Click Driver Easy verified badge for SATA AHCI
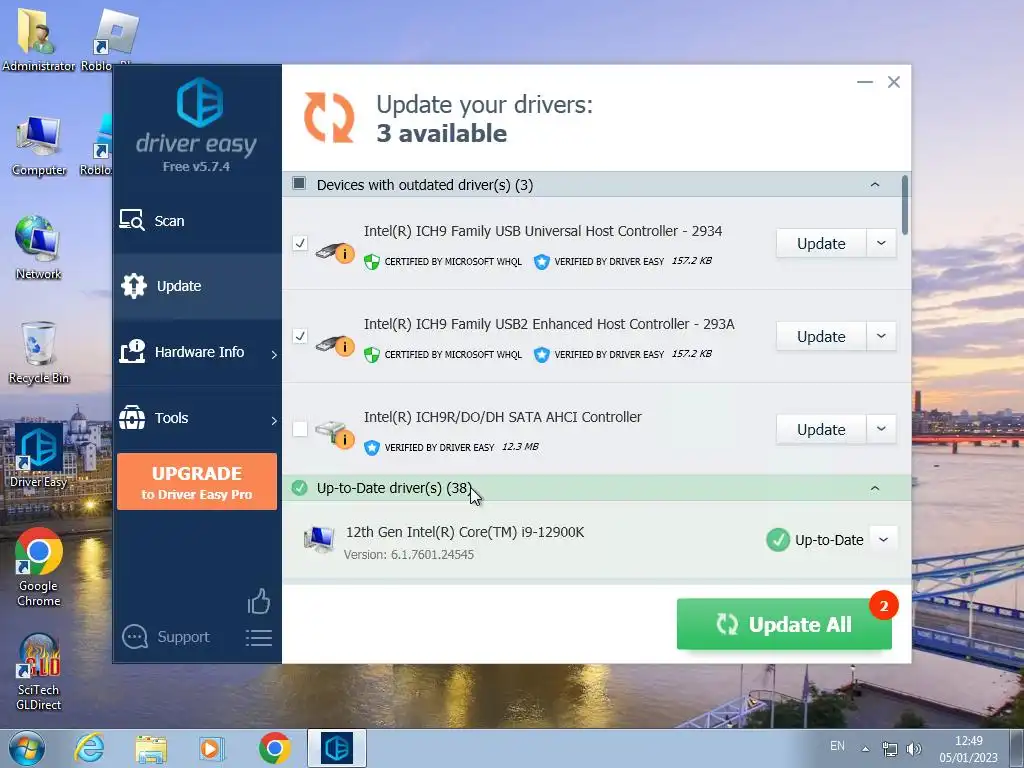Image resolution: width=1024 pixels, height=768 pixels. click(372, 448)
